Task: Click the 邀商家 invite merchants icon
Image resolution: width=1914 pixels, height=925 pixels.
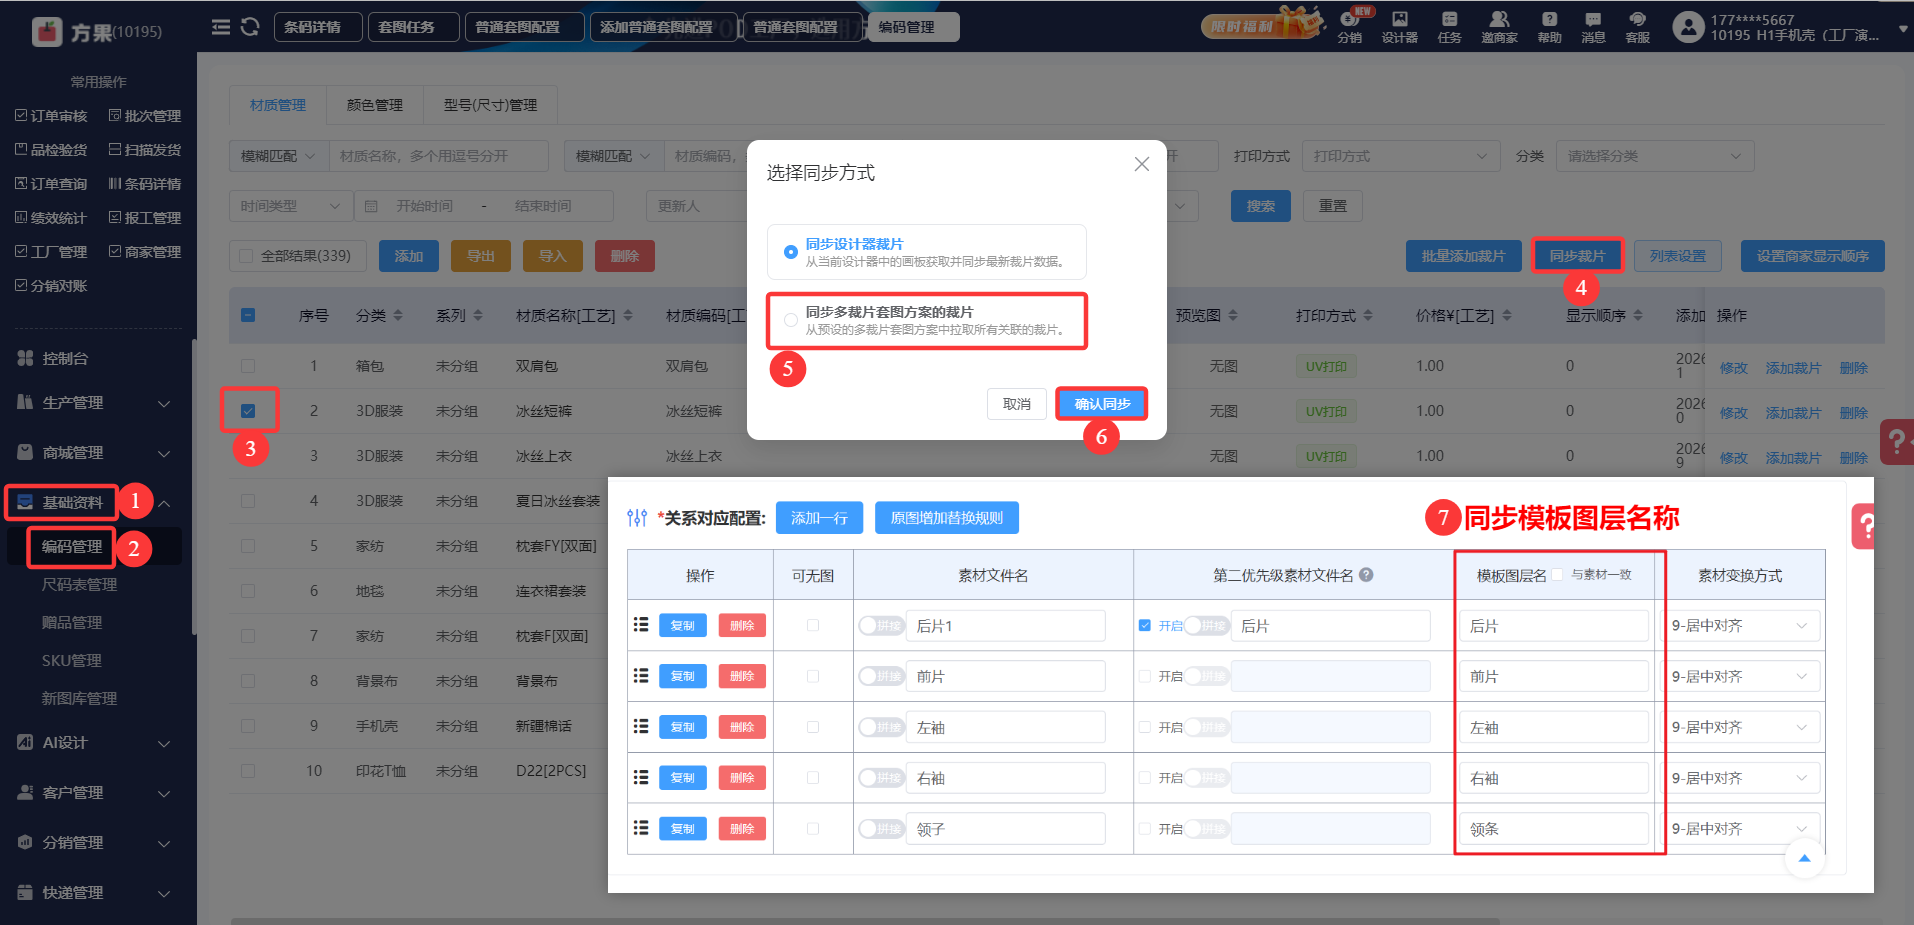Action: [x=1499, y=27]
